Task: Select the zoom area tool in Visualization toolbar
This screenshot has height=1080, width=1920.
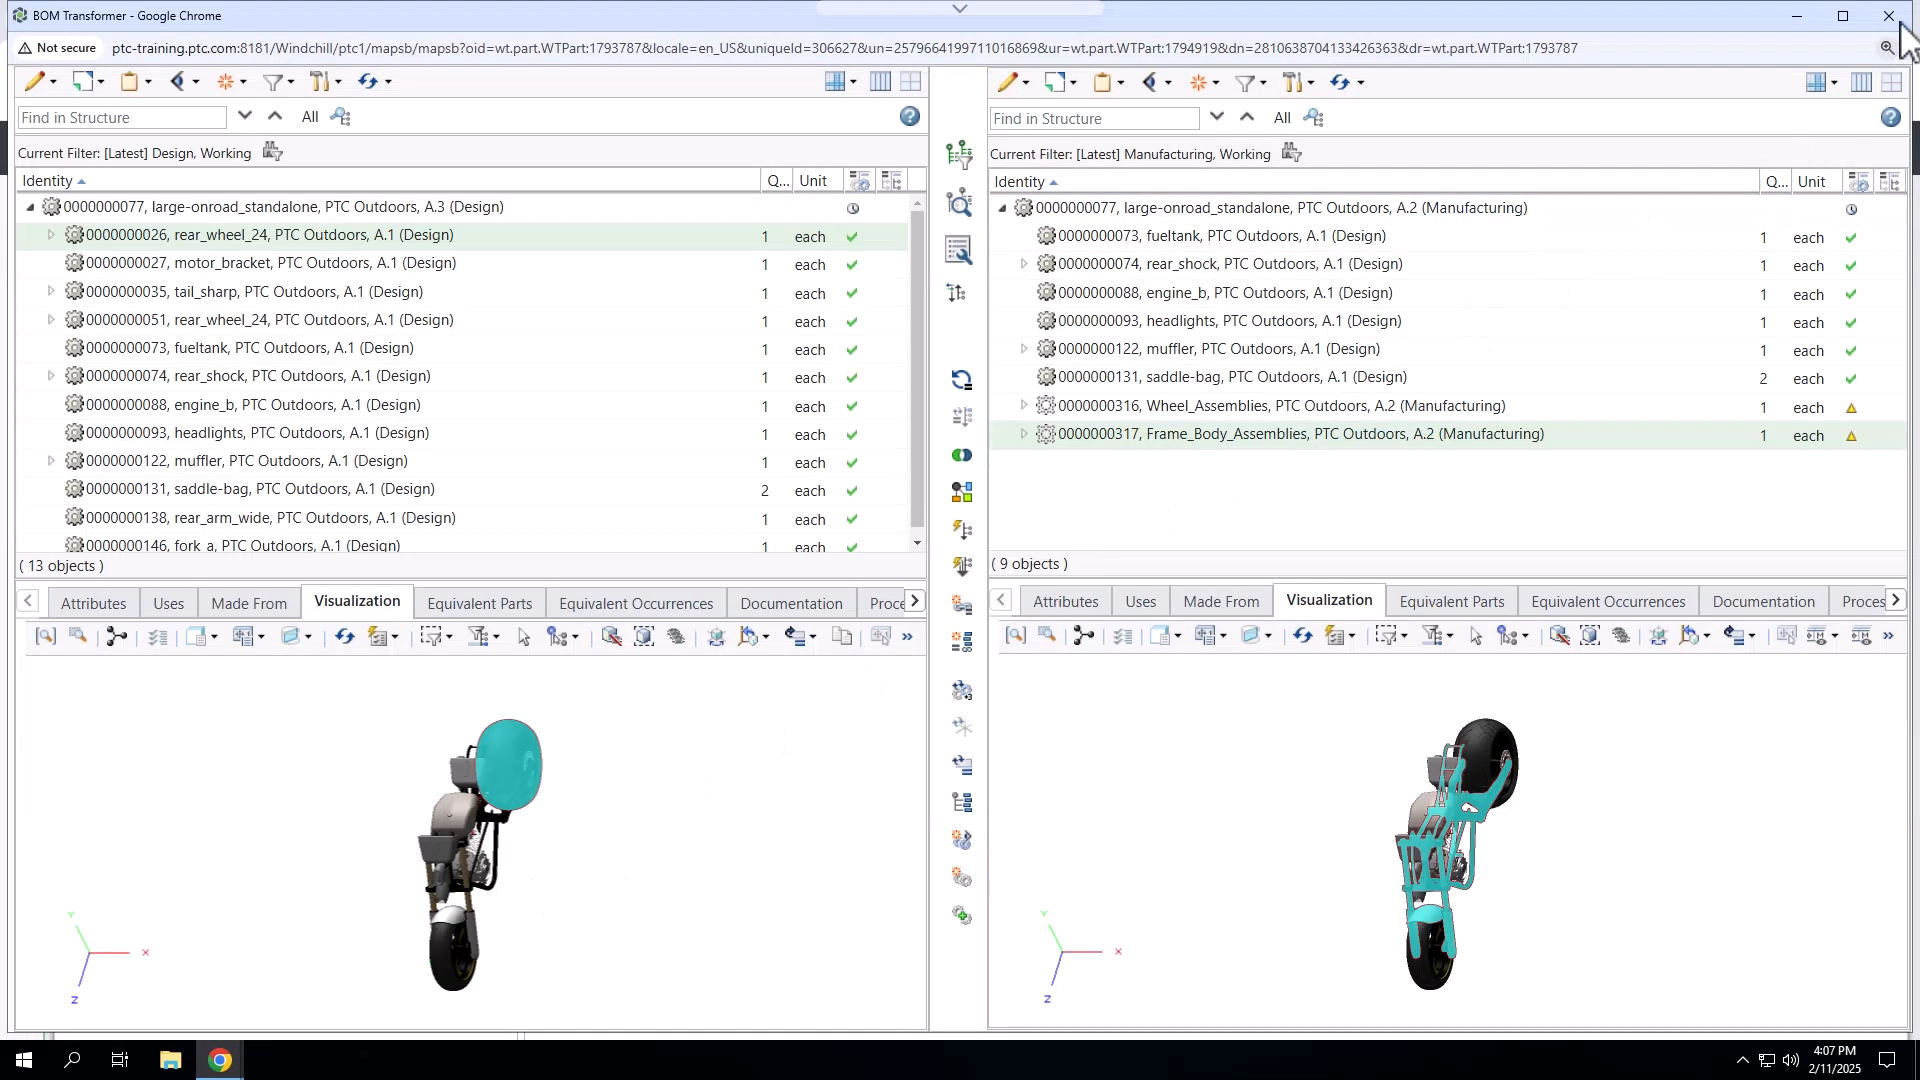Action: click(x=46, y=636)
